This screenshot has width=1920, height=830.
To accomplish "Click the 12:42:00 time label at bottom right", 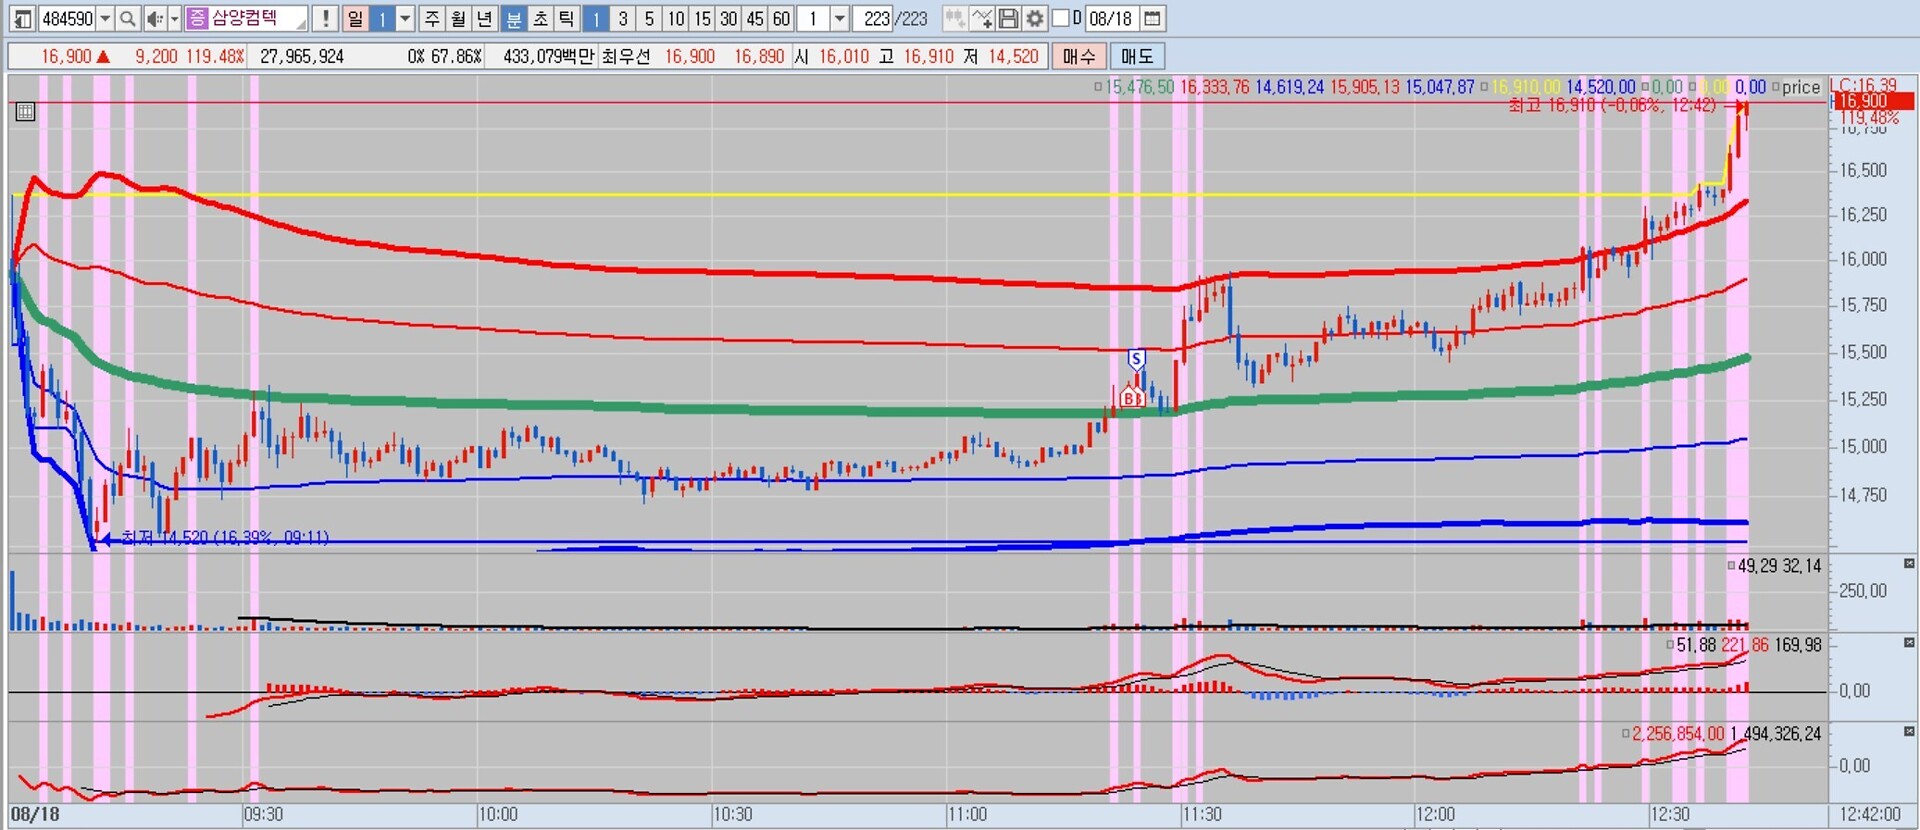I will coord(1870,814).
